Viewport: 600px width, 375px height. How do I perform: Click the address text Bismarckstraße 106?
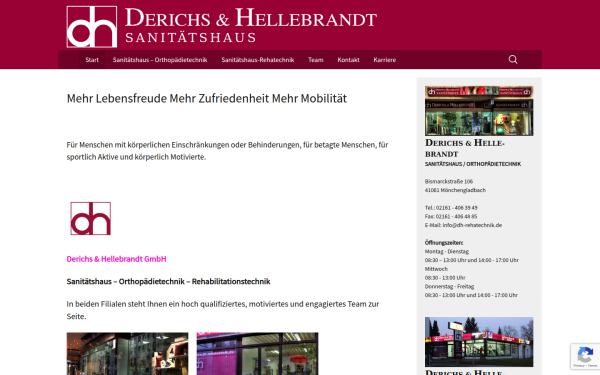449,181
